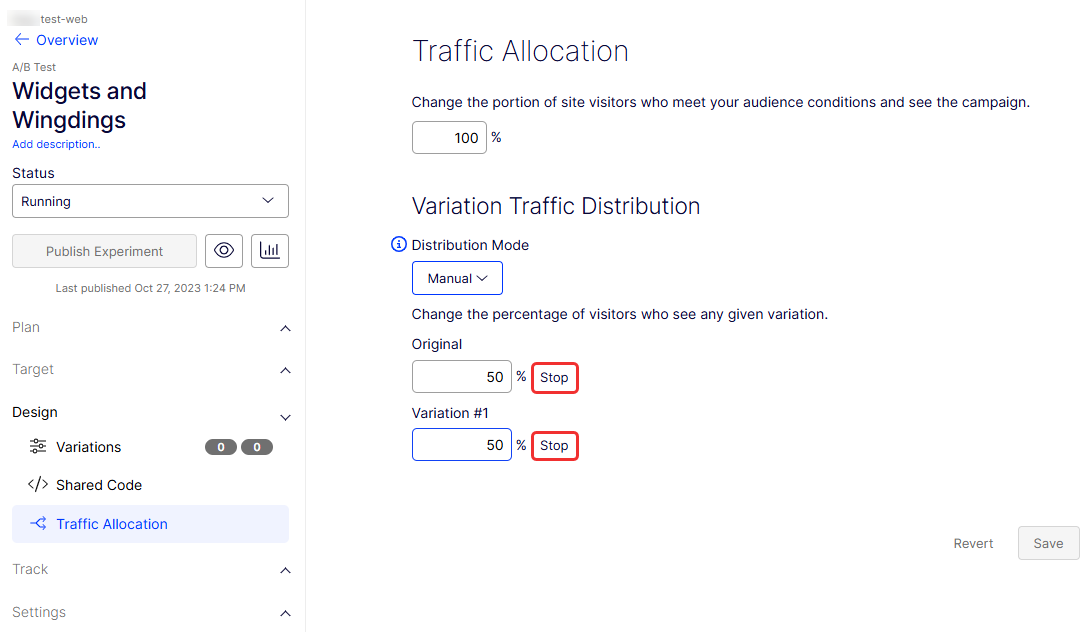Click the Shared Code brackets icon

(x=38, y=485)
